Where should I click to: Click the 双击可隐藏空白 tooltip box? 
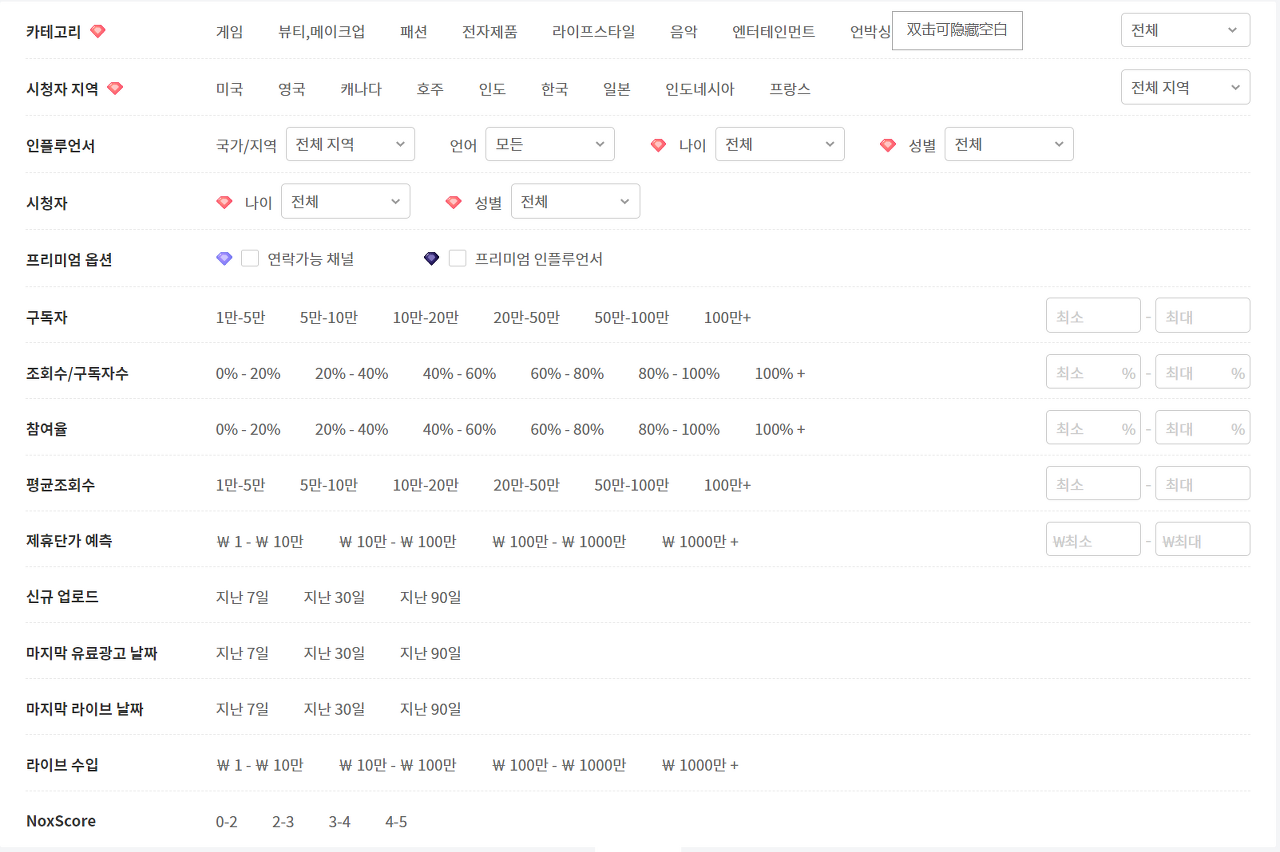pos(957,30)
